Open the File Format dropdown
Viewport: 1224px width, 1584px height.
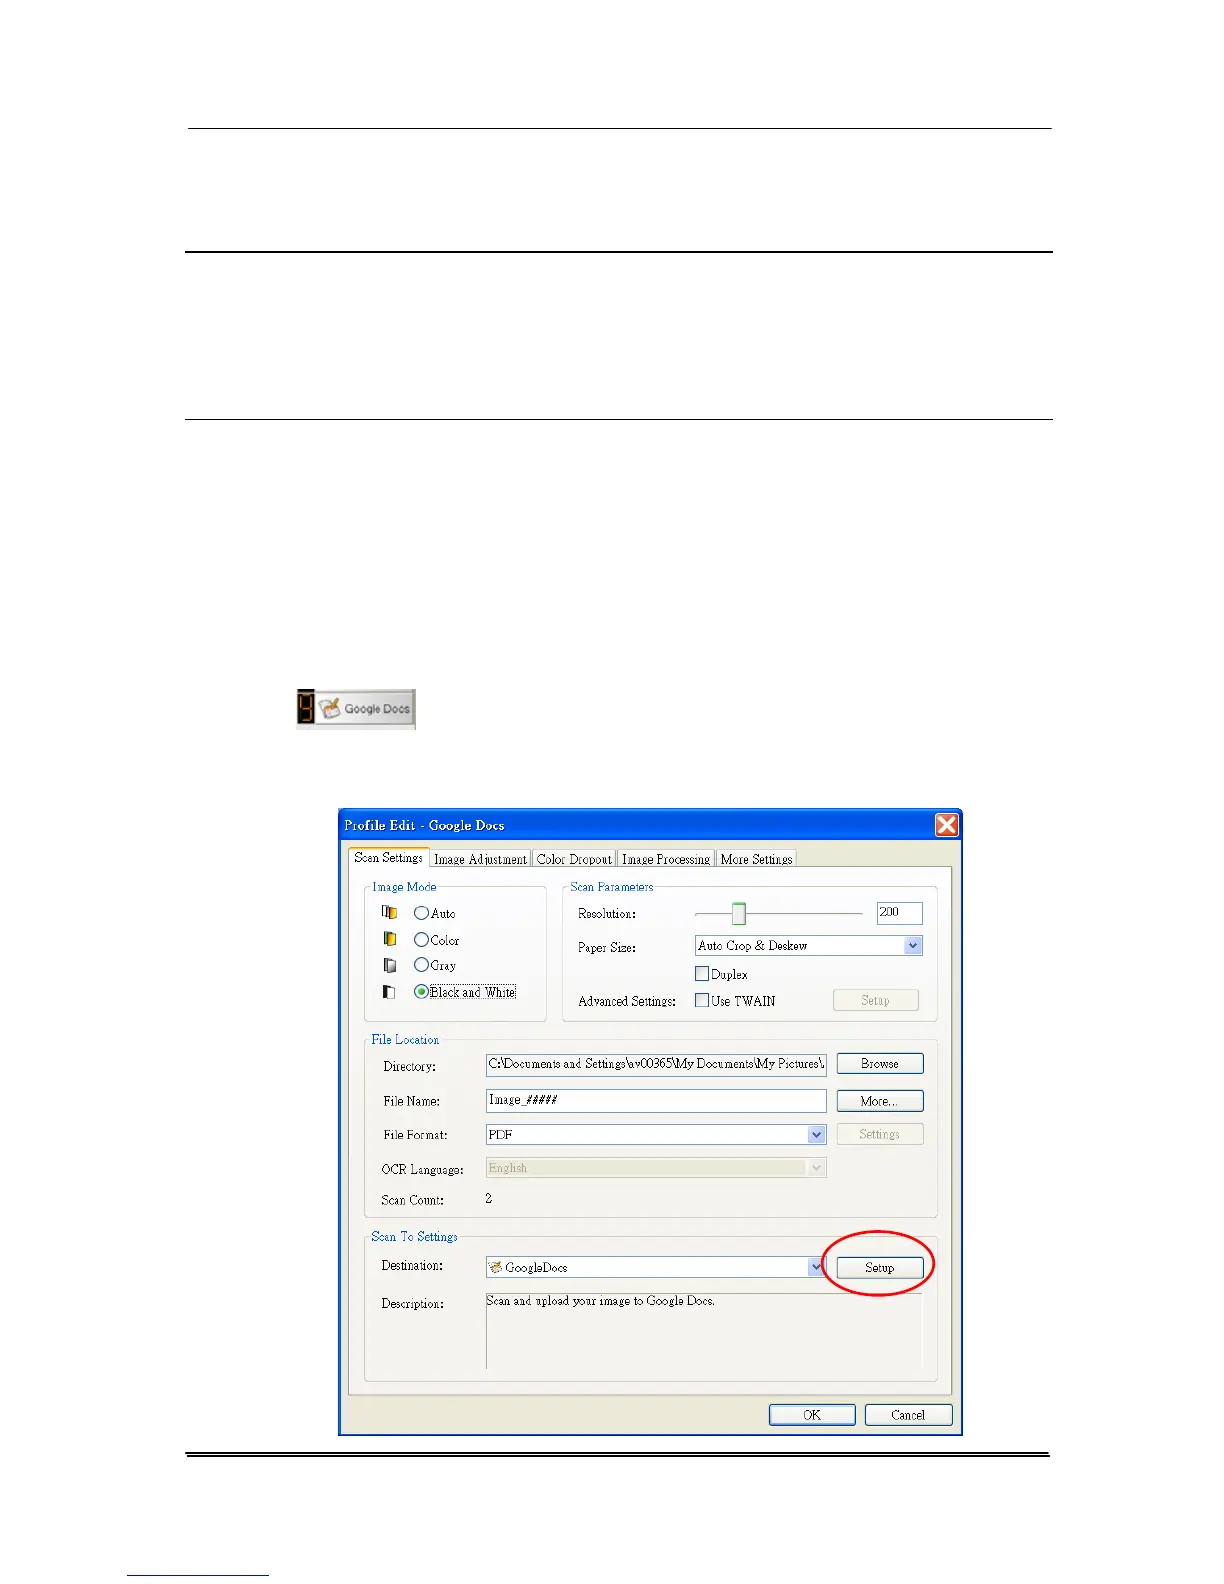(x=817, y=1134)
